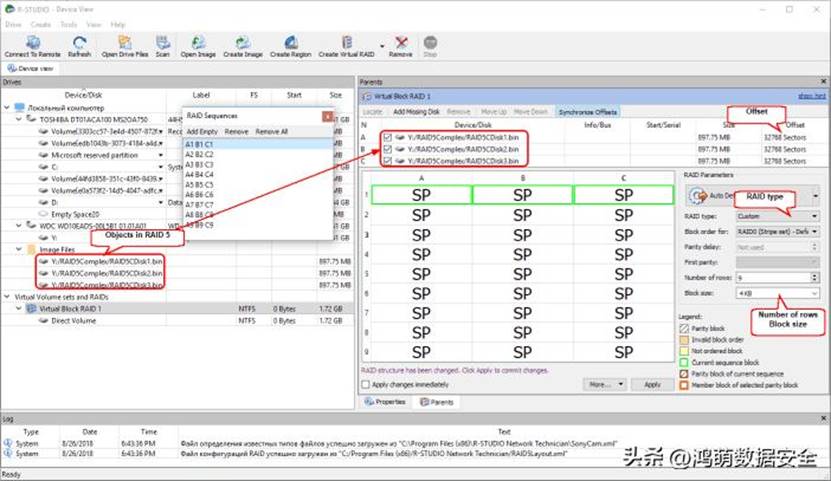Open the RAID type dropdown
Image resolution: width=831 pixels, height=481 pixels.
(x=777, y=216)
